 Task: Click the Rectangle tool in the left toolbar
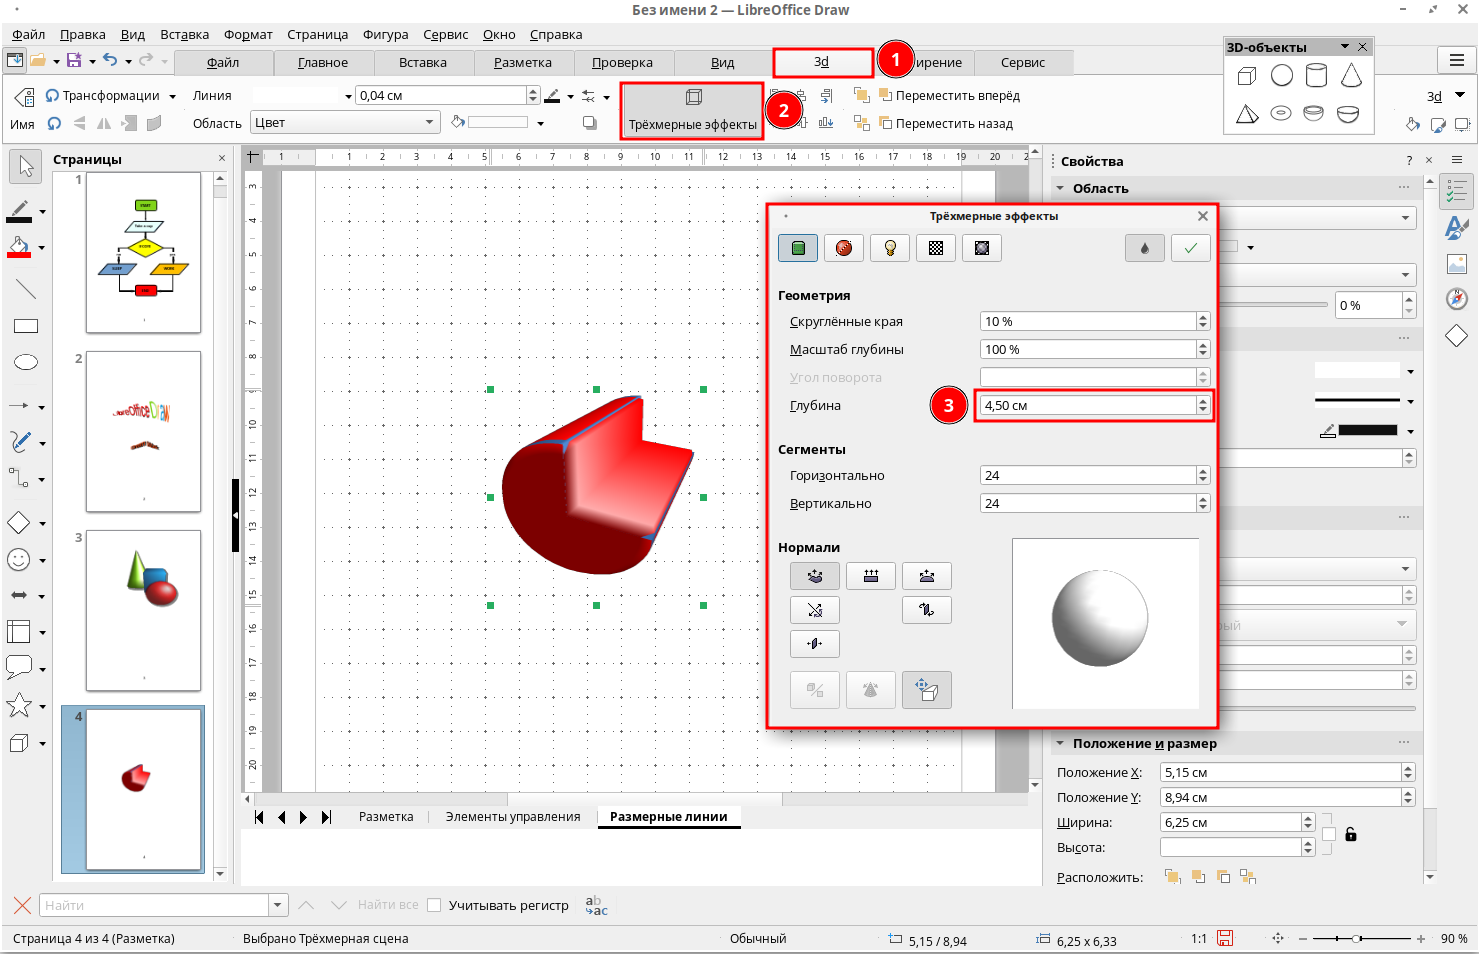(26, 326)
